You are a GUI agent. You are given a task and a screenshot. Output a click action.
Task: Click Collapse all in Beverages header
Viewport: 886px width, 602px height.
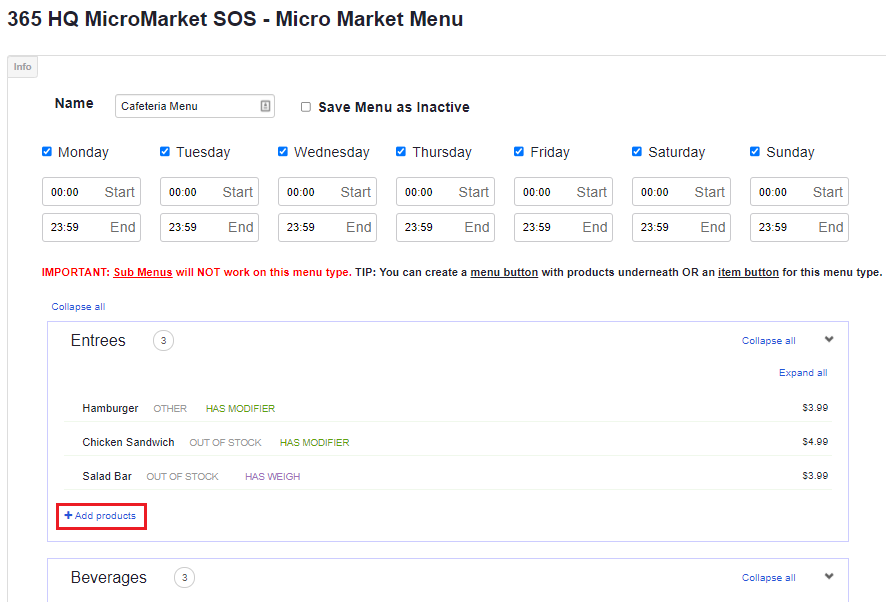tap(768, 578)
